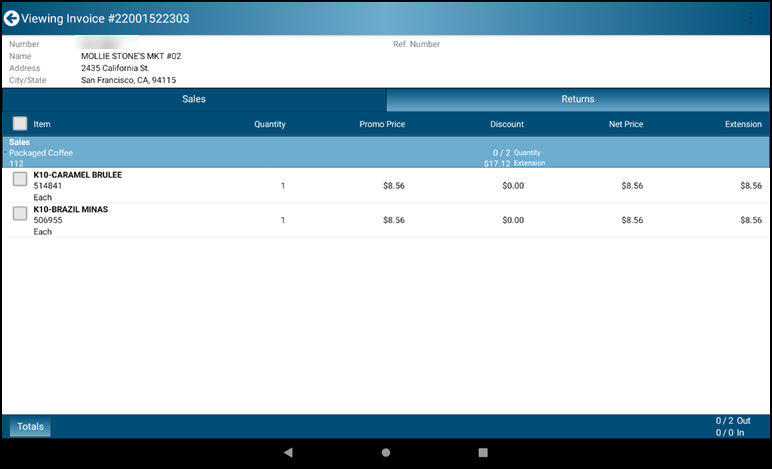
Task: Select the address 2435 California St.
Action: pyautogui.click(x=115, y=68)
